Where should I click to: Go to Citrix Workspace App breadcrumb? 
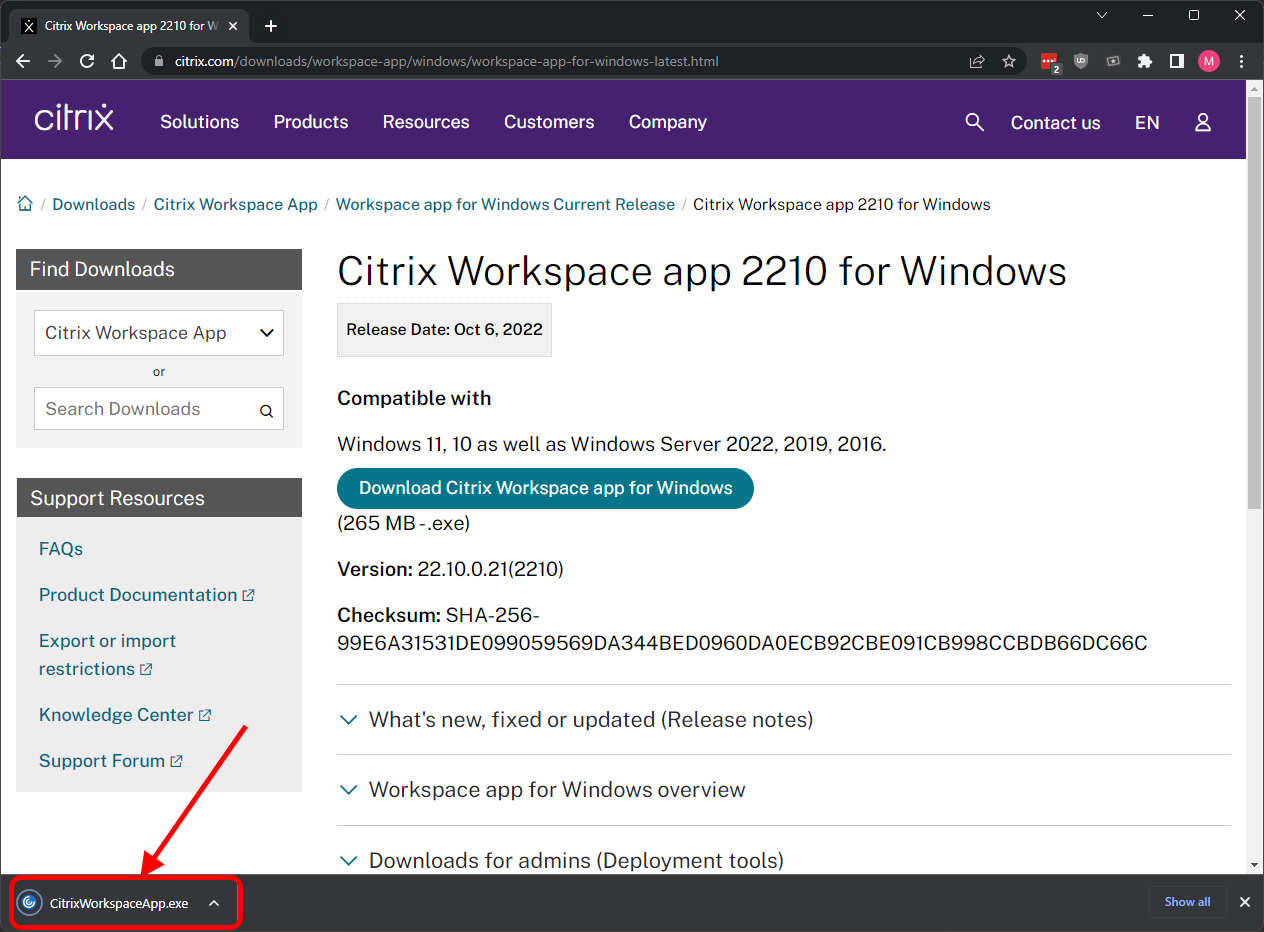[236, 204]
